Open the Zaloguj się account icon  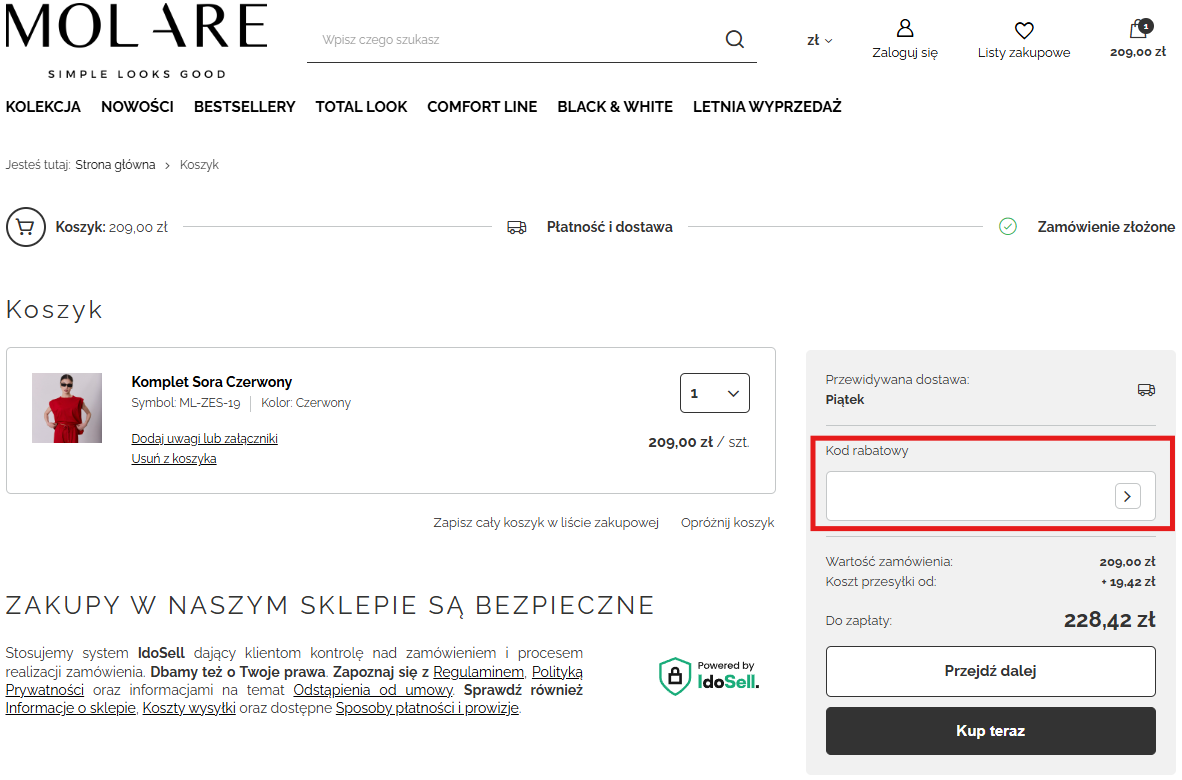tap(904, 30)
